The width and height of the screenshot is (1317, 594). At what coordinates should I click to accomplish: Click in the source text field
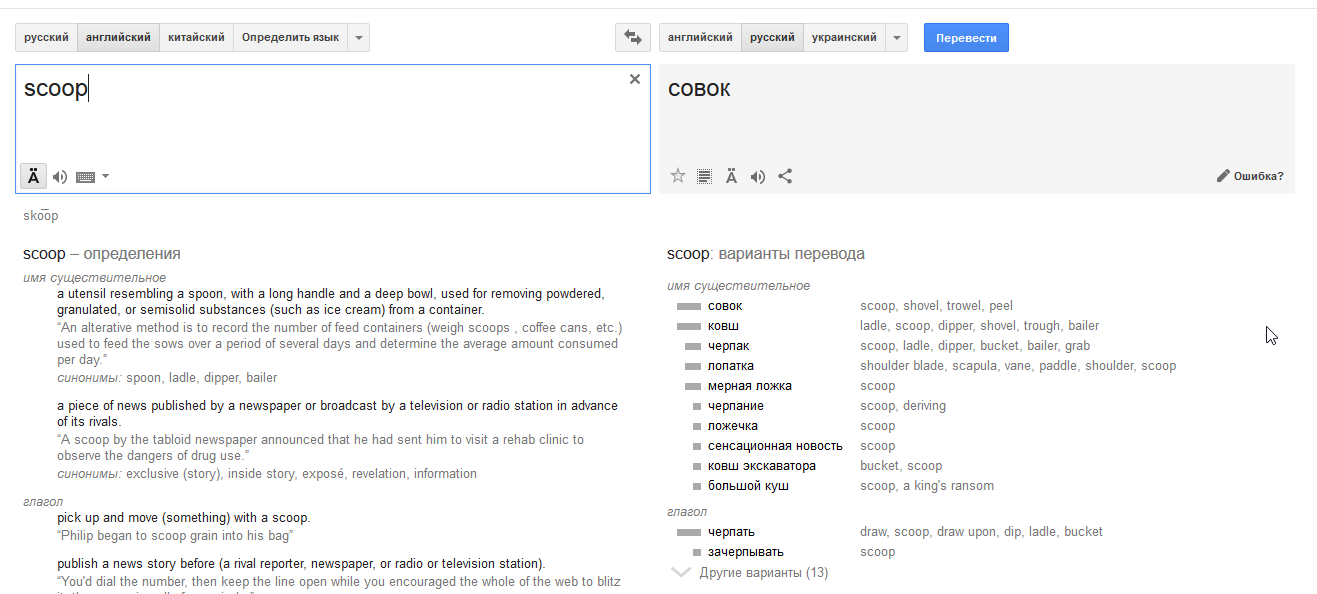tap(333, 129)
